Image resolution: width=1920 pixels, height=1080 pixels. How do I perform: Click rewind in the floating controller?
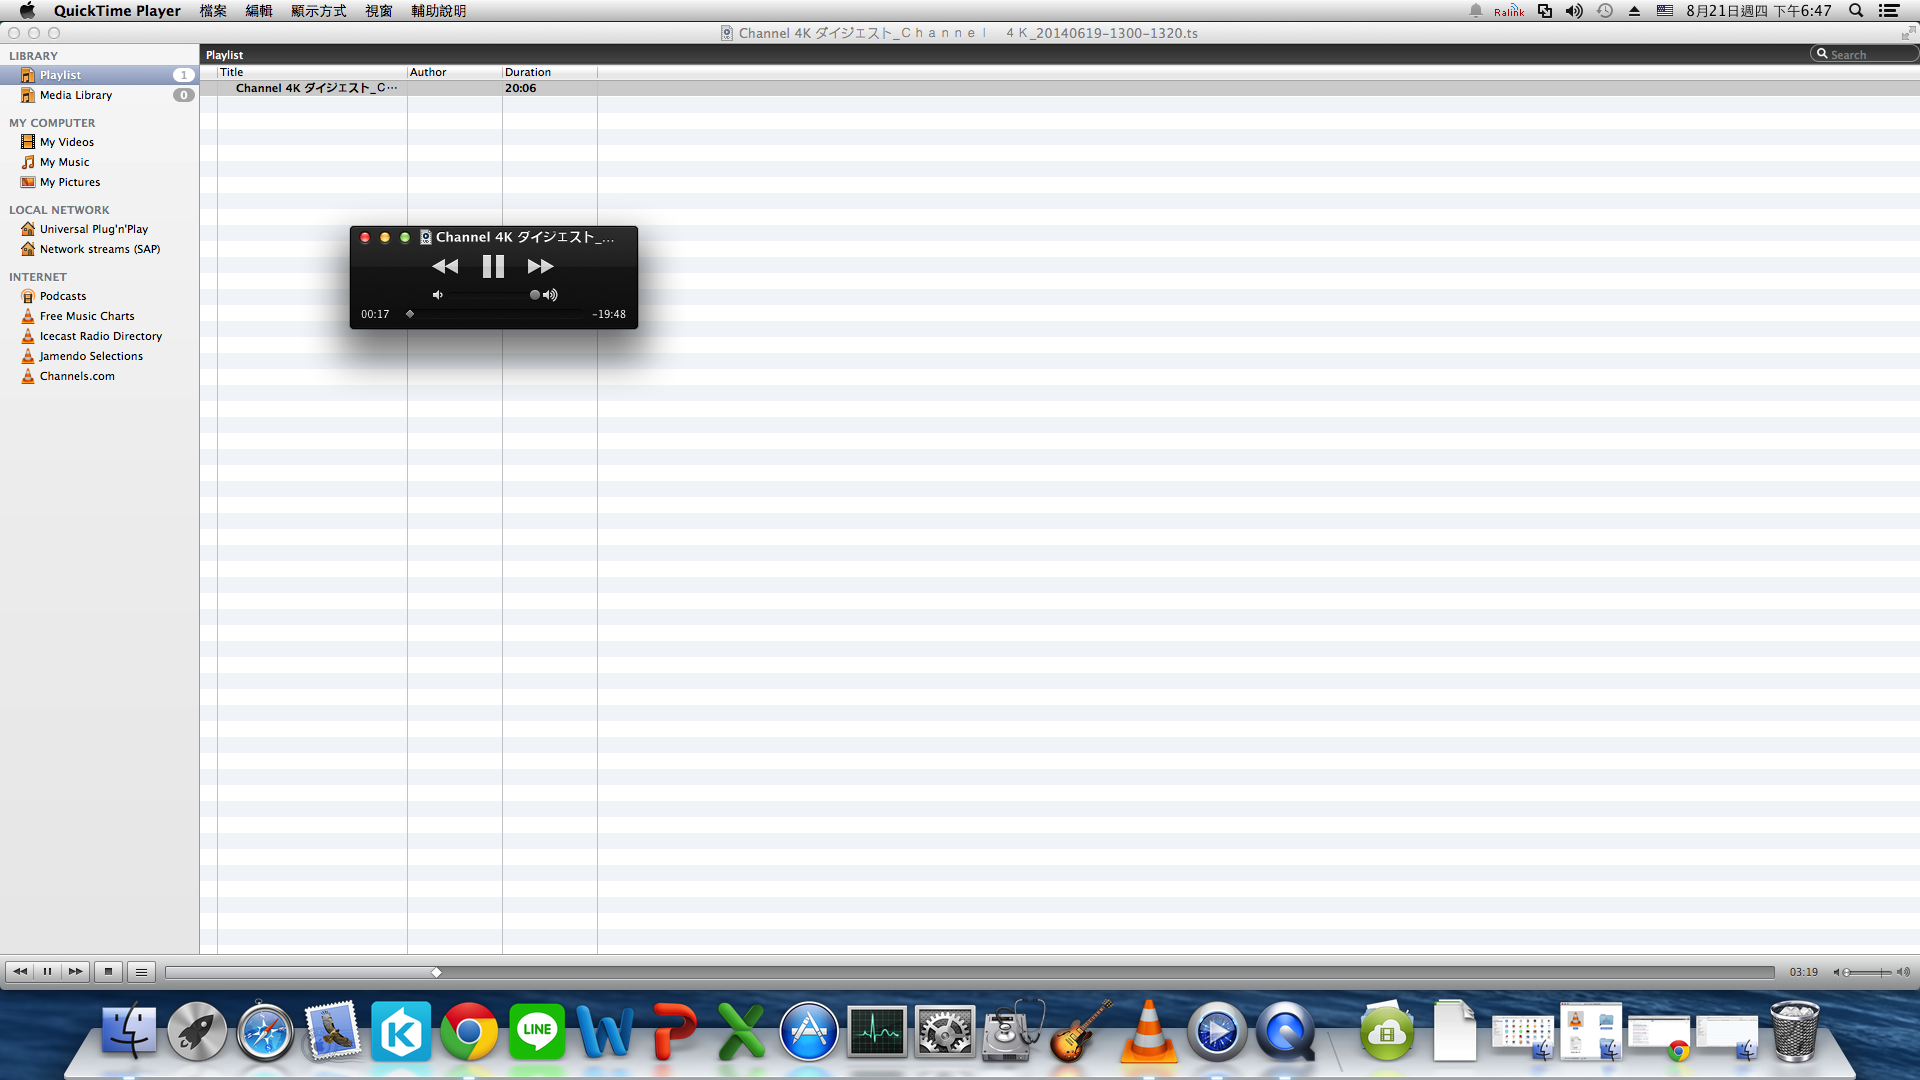[445, 266]
